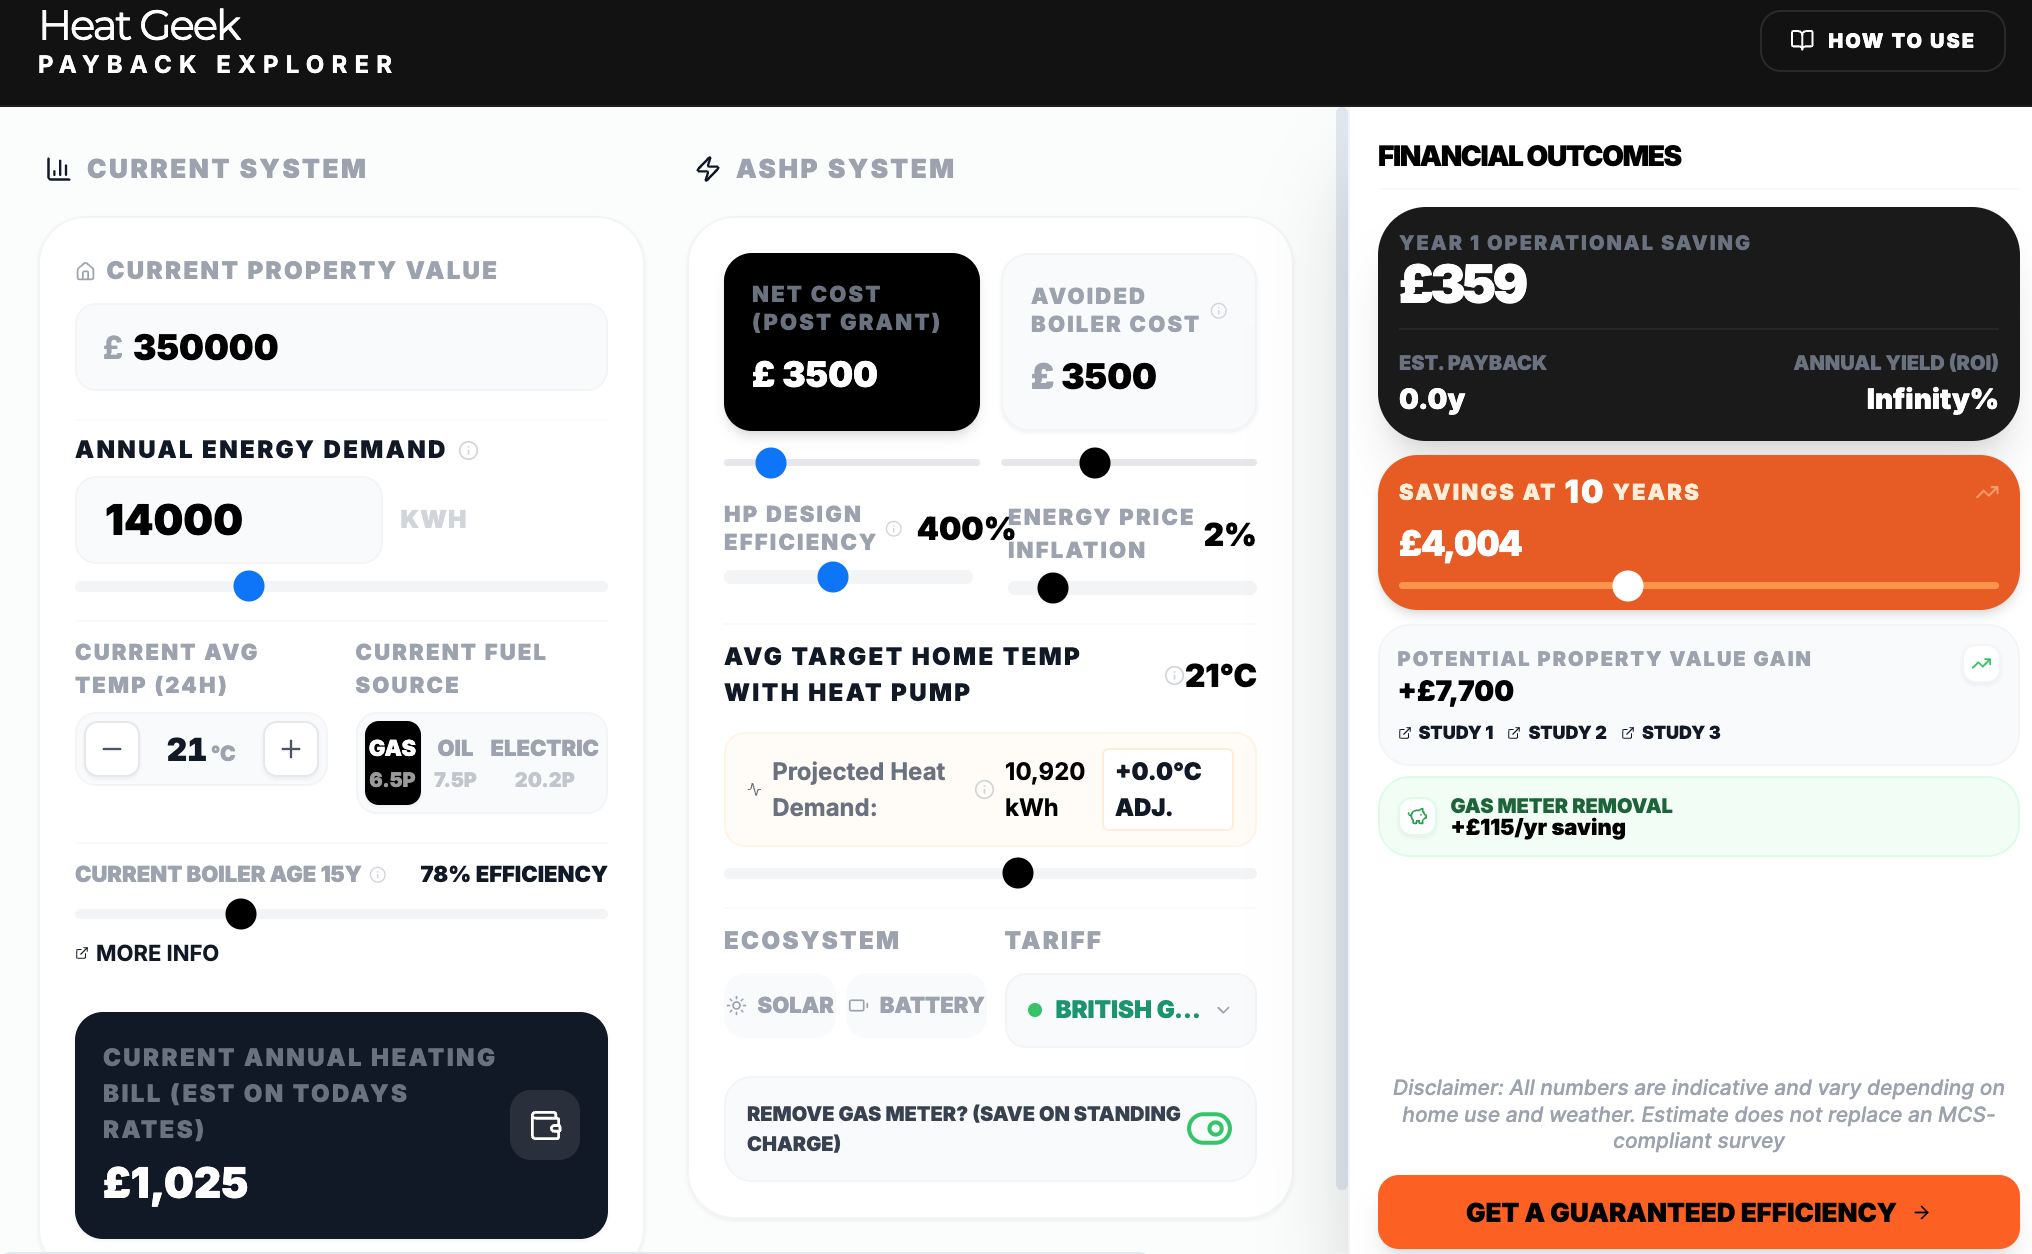2032x1254 pixels.
Task: Enable the Battery ecosystem option
Action: pos(917,1006)
